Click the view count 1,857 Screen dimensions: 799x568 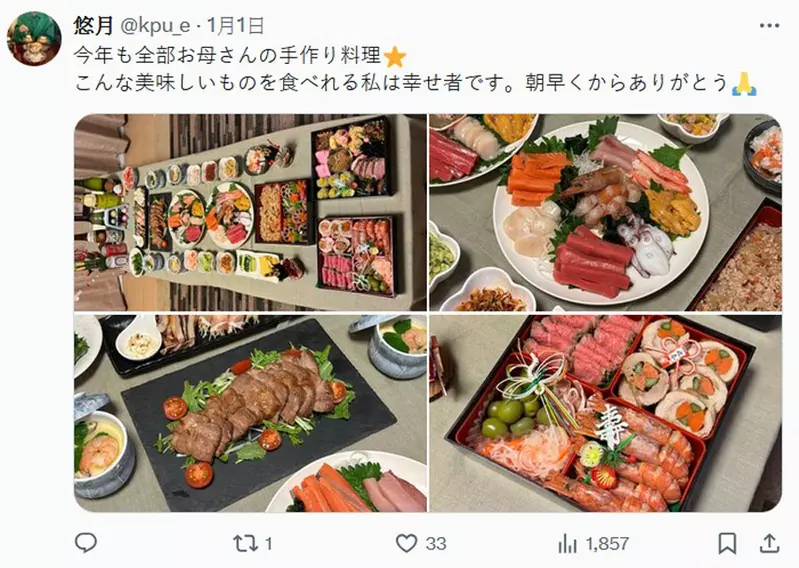[x=607, y=544]
